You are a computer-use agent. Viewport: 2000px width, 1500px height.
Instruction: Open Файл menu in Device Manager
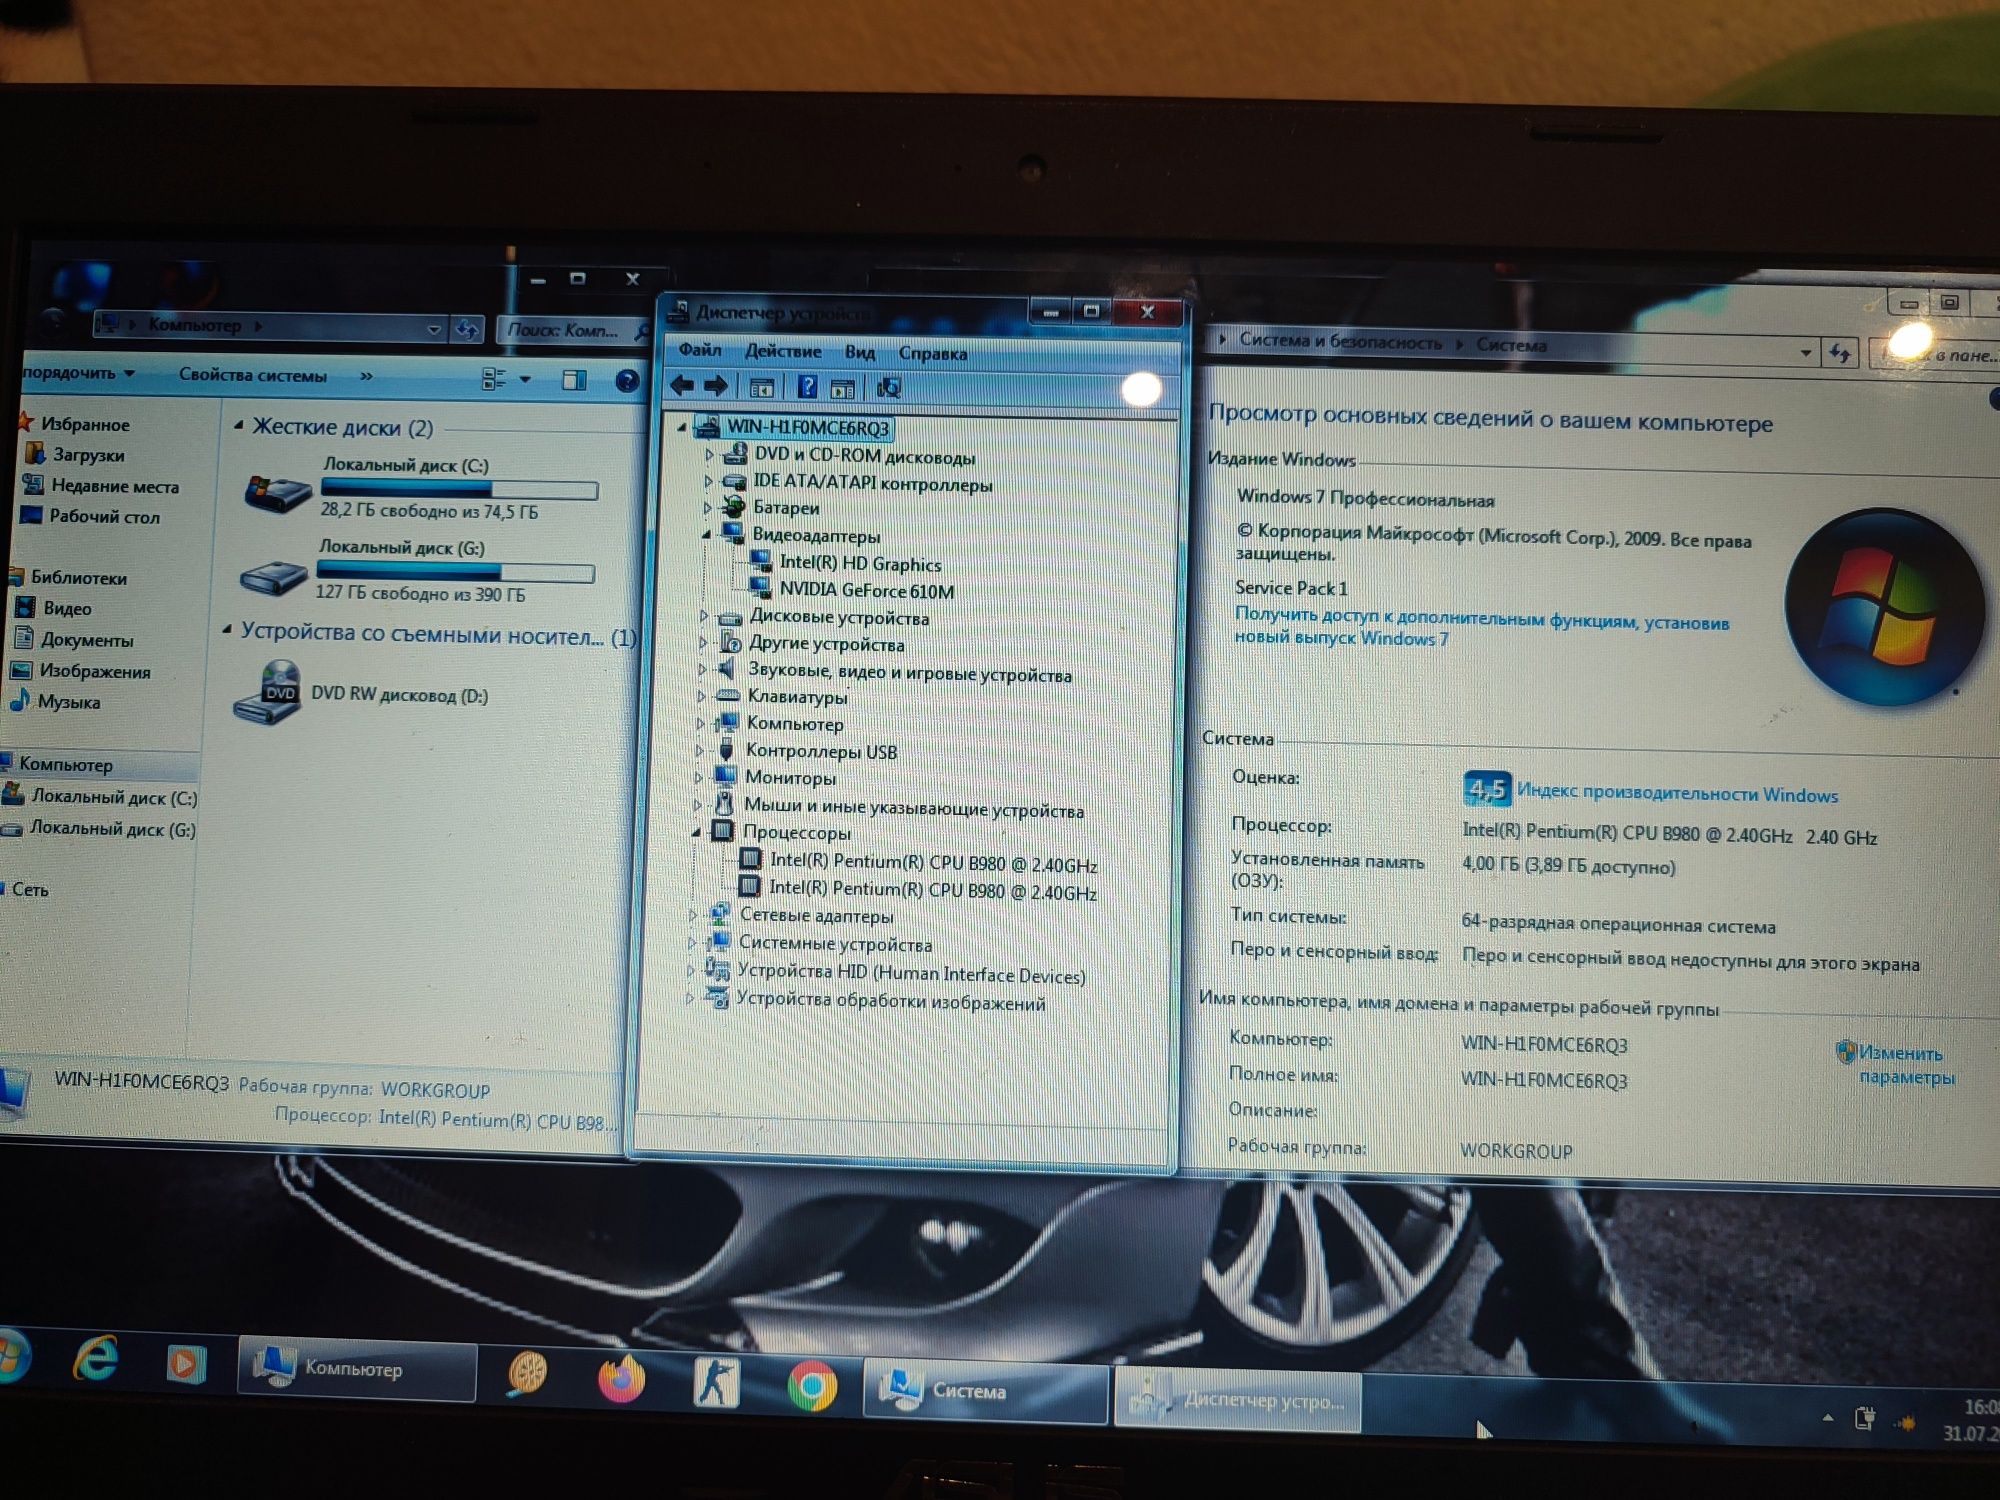[700, 349]
